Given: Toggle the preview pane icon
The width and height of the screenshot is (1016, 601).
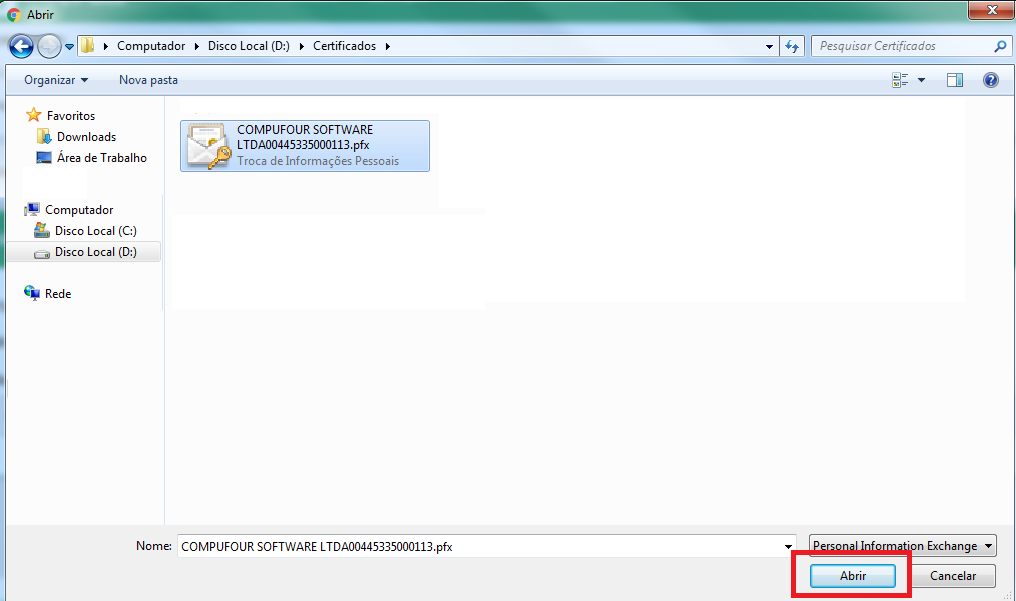Looking at the screenshot, I should pos(955,80).
